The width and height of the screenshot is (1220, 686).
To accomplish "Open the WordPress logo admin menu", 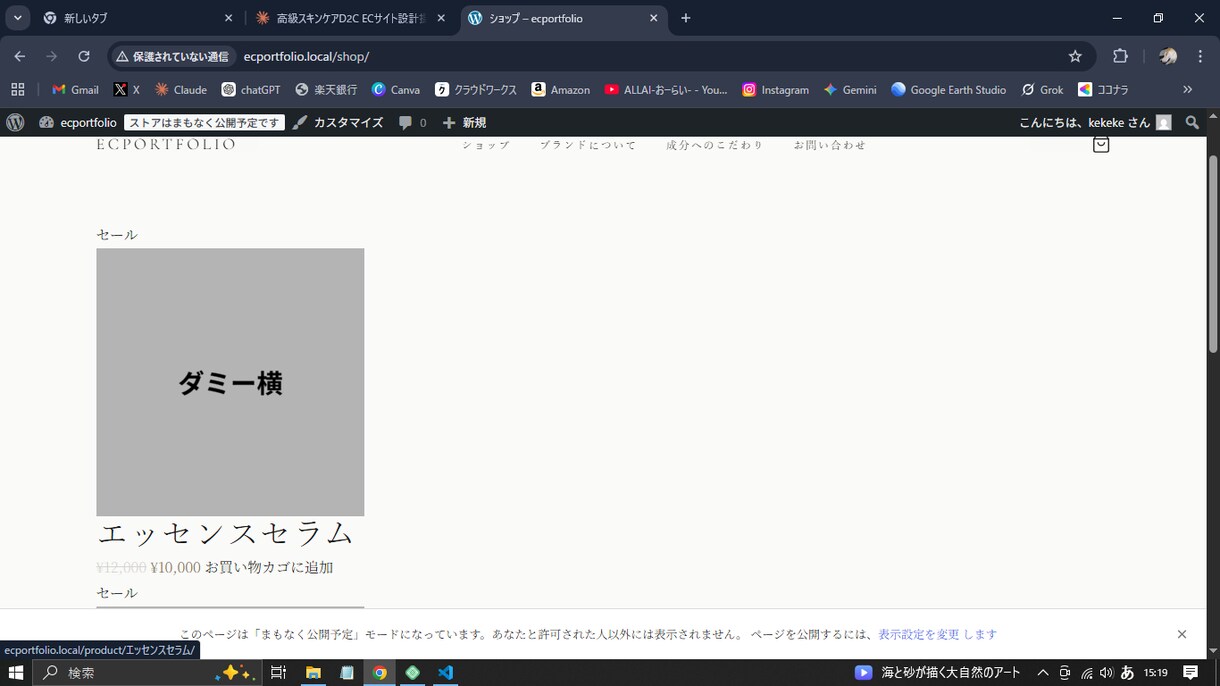I will point(15,122).
